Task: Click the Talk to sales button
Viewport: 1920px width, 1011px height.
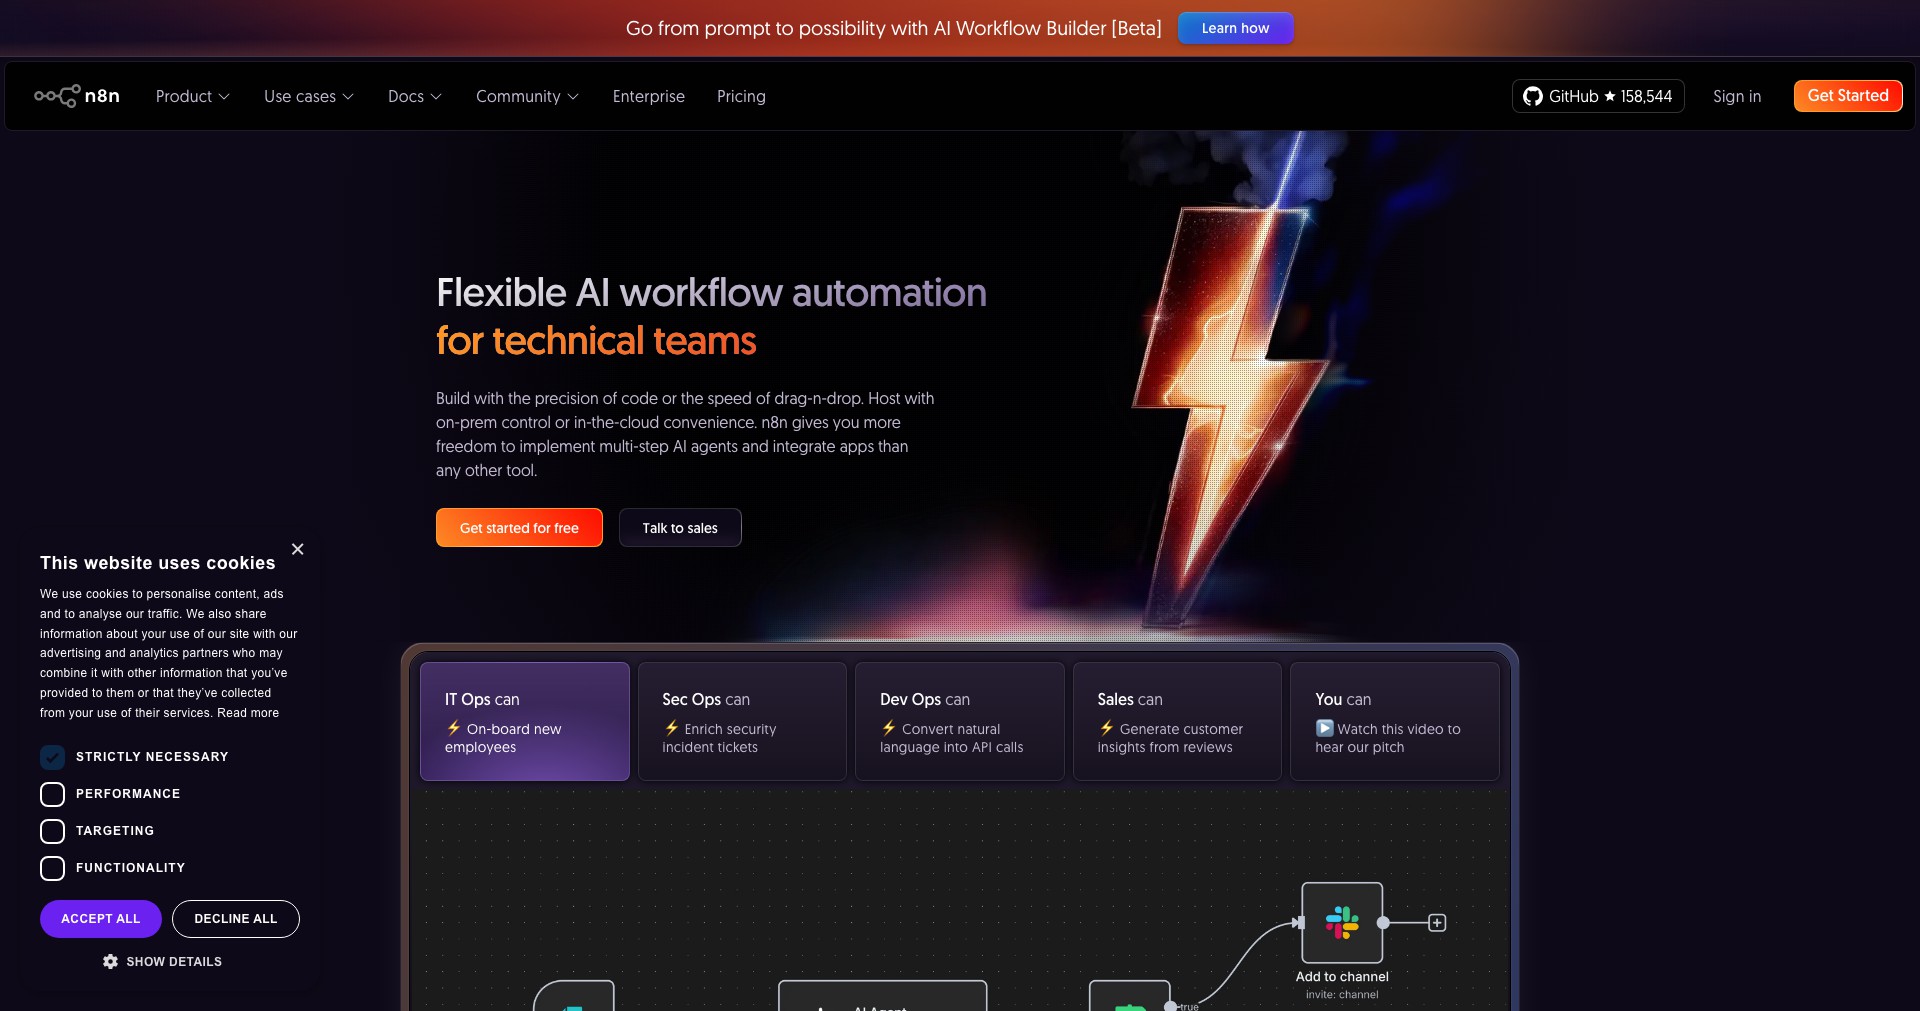Action: [x=680, y=528]
